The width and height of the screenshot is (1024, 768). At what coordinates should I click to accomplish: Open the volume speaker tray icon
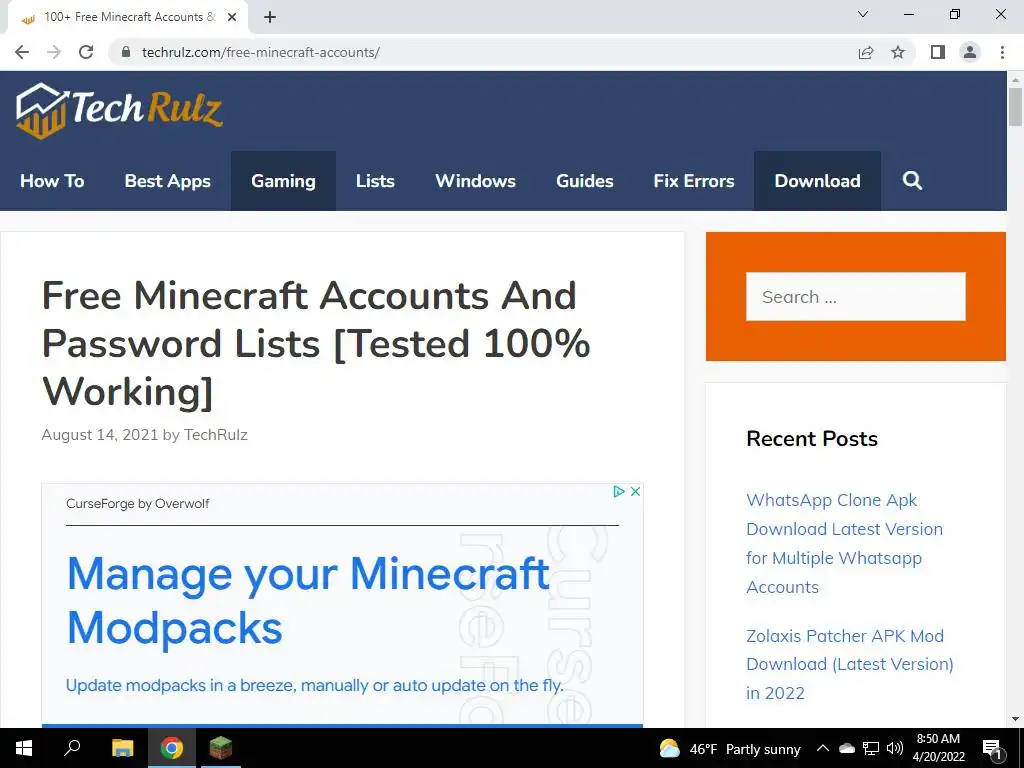(895, 748)
